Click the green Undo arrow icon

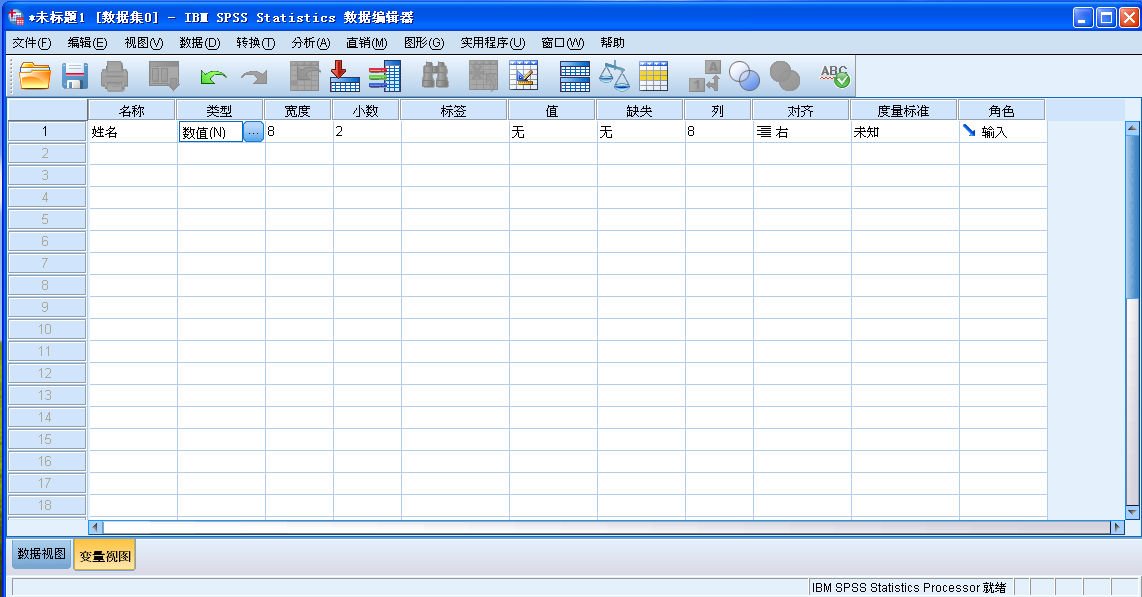213,76
